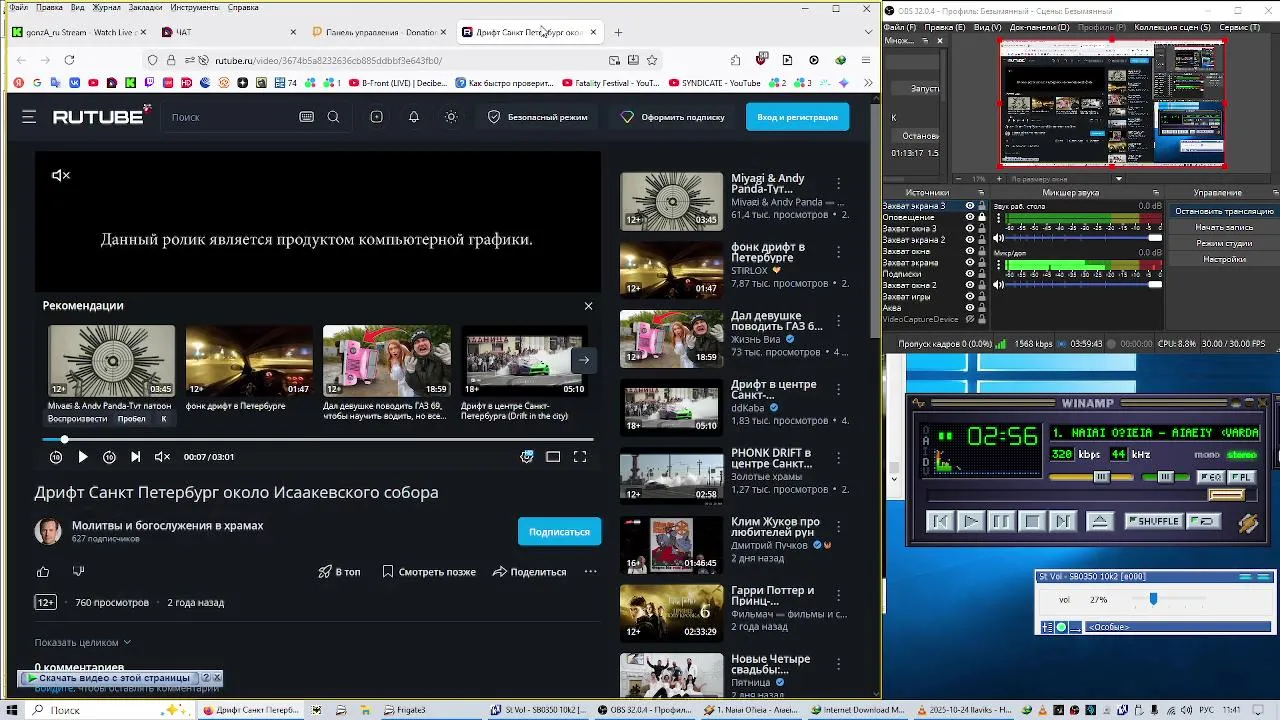Click Оформить подписку button

[673, 117]
